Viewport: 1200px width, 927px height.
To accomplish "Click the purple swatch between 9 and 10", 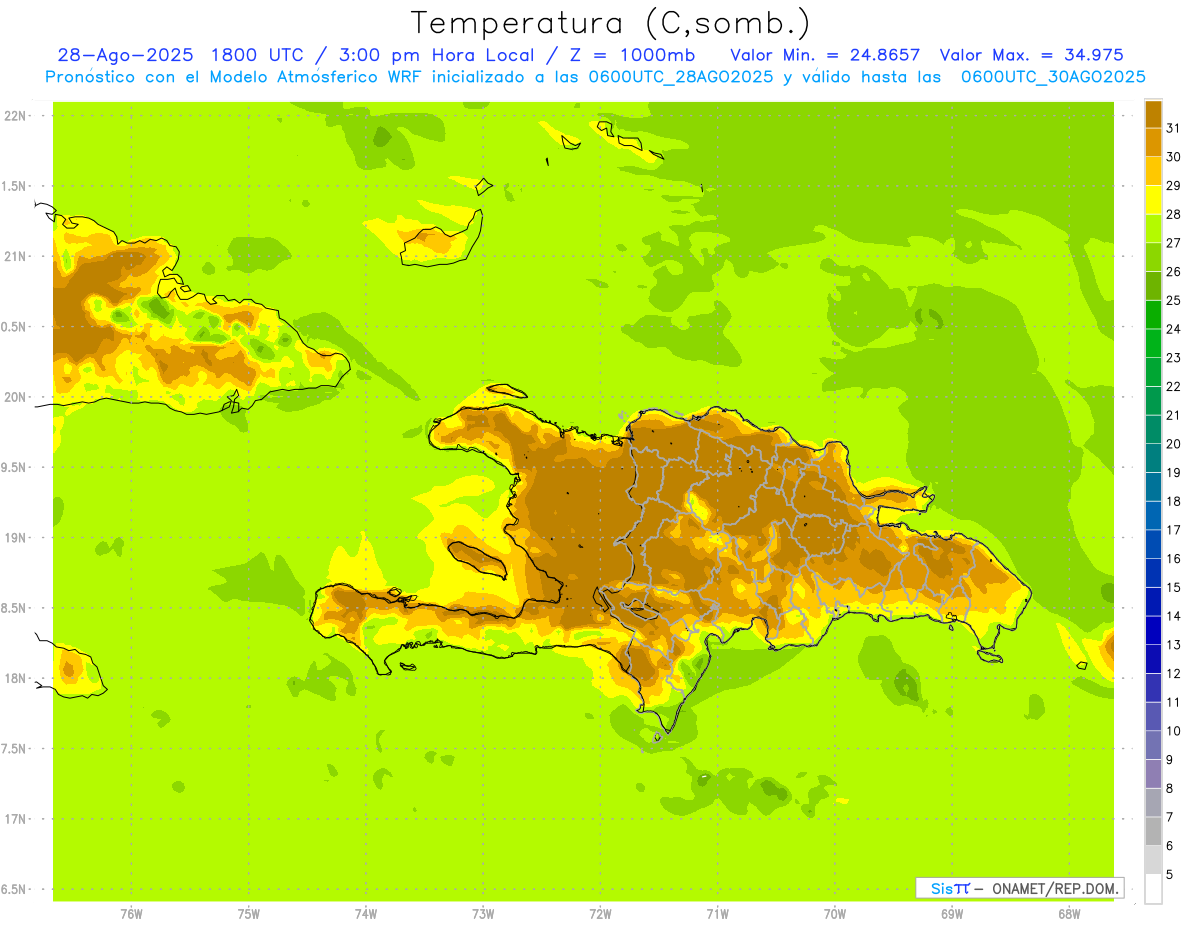I will [x=1153, y=745].
